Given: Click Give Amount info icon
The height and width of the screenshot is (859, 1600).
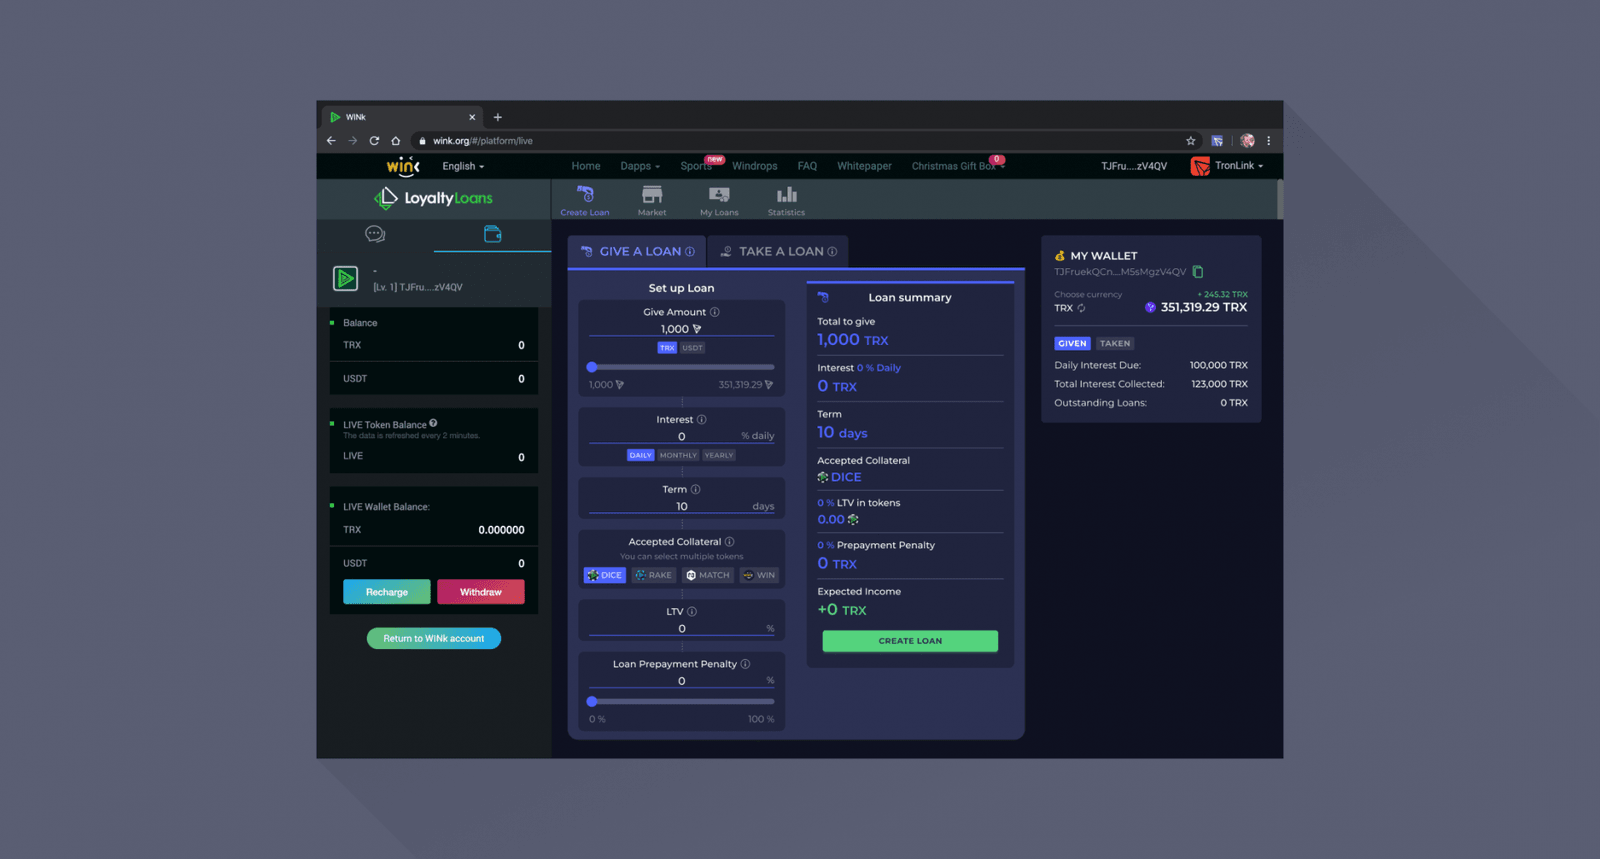Looking at the screenshot, I should [714, 312].
